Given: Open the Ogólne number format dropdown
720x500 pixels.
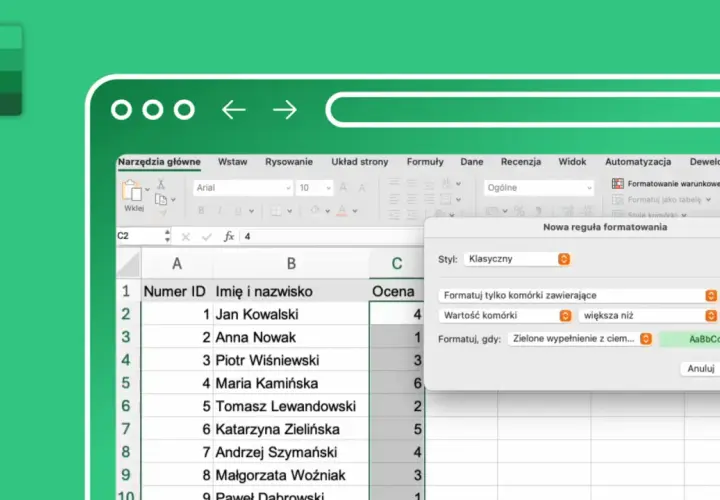Looking at the screenshot, I should [539, 188].
